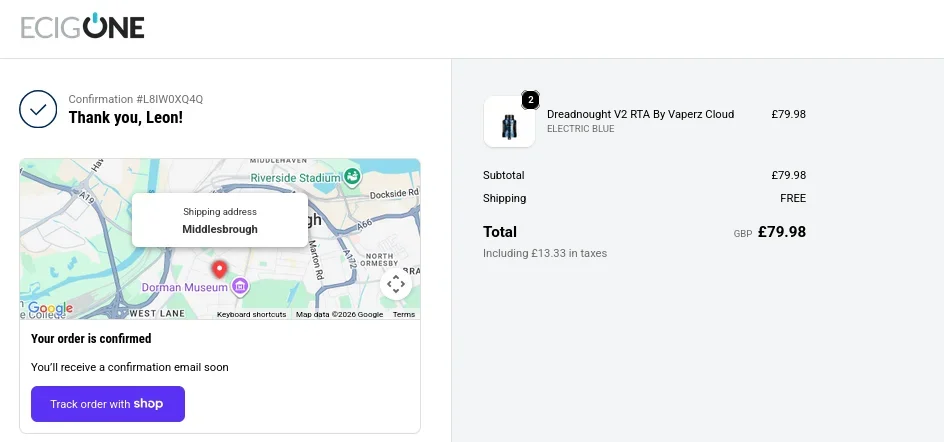This screenshot has height=442, width=944.
Task: Click the red location pin on map
Action: 220,269
